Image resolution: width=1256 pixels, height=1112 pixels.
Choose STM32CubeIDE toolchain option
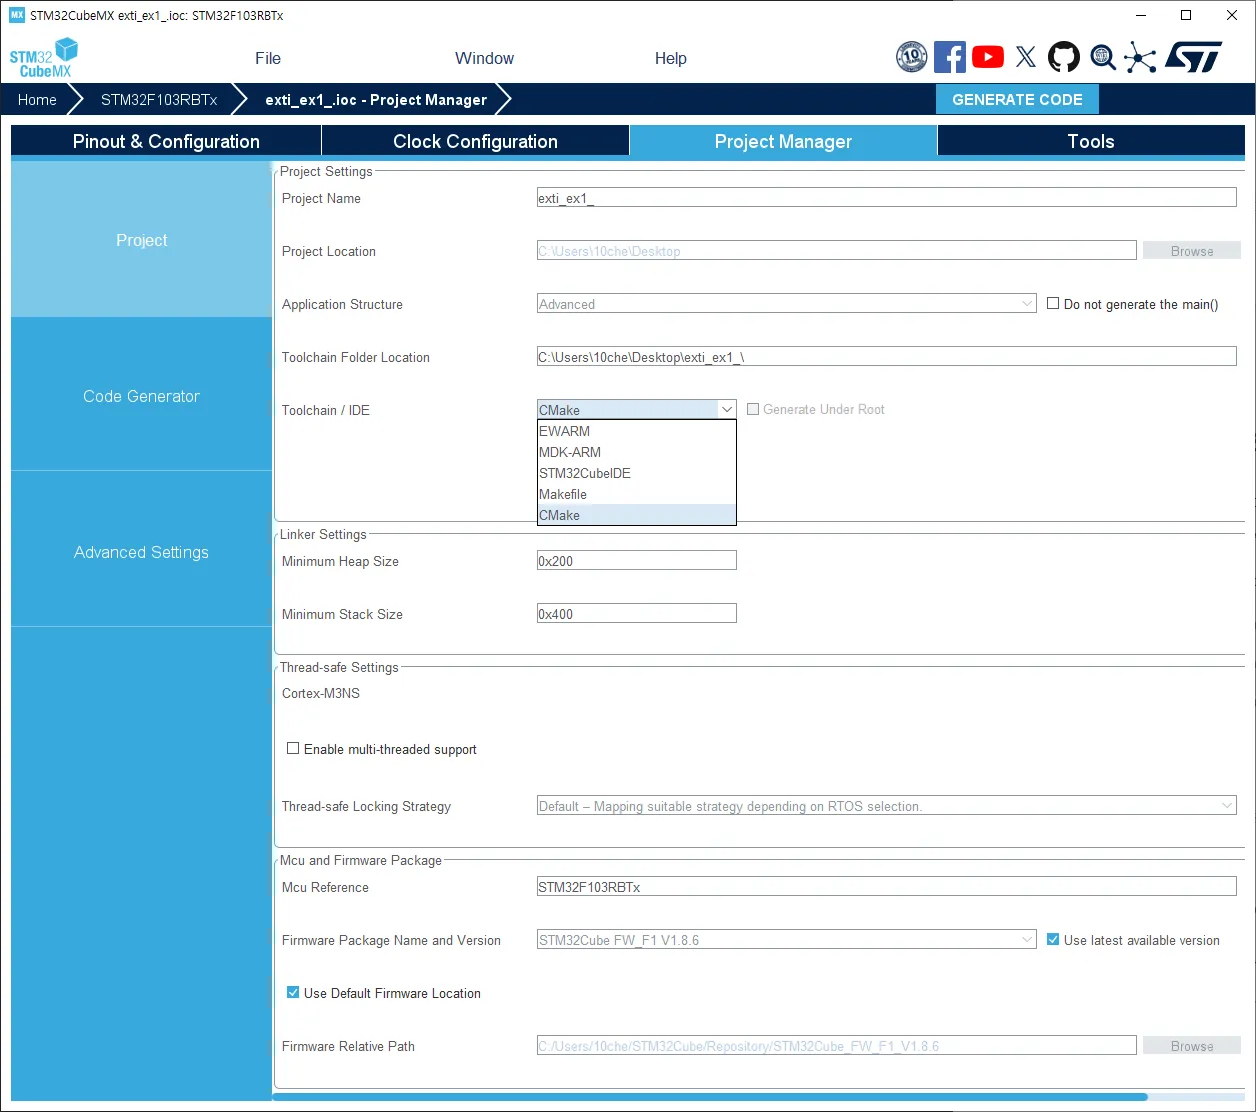[x=636, y=473]
